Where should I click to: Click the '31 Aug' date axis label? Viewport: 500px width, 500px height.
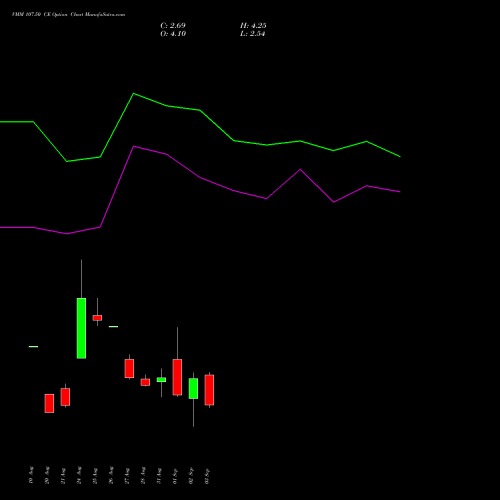pyautogui.click(x=159, y=476)
